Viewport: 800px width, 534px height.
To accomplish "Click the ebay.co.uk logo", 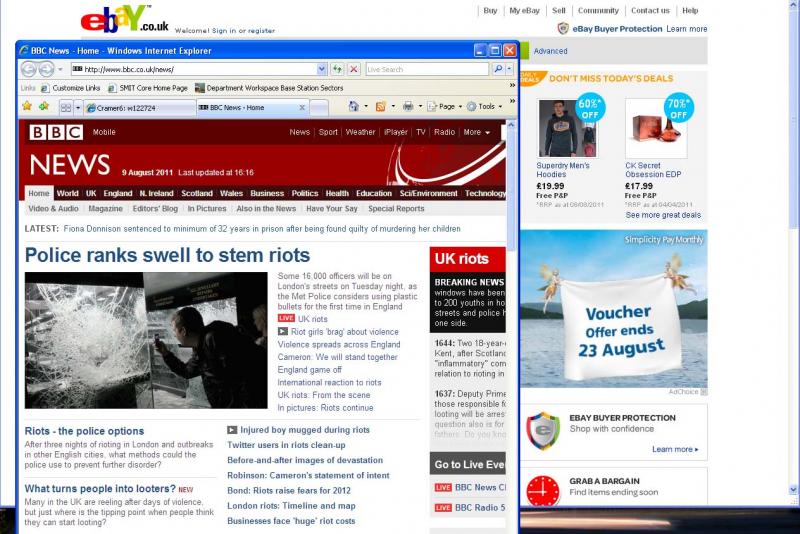I will point(124,19).
